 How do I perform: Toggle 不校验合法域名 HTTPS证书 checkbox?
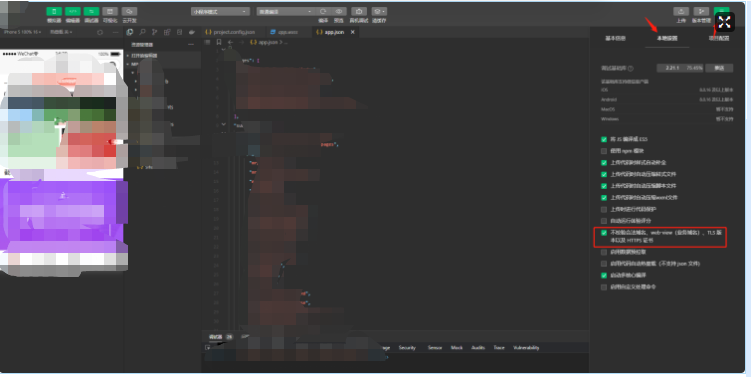(x=604, y=233)
